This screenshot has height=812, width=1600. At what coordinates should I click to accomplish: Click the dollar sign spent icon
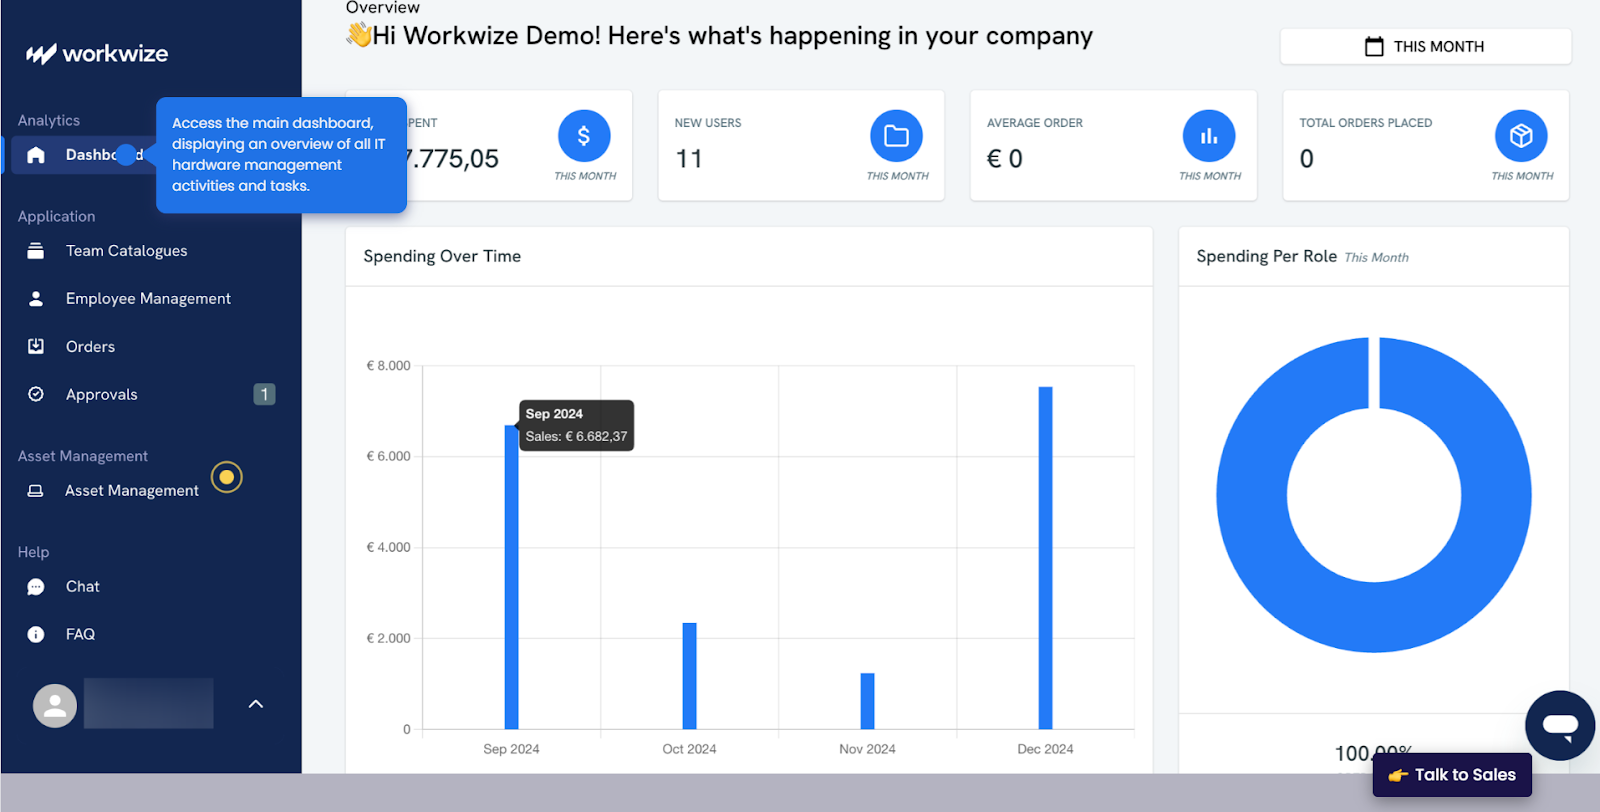584,136
